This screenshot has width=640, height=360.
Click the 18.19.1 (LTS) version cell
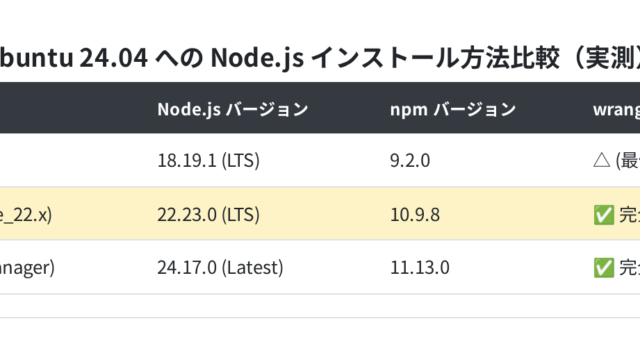[x=209, y=160]
